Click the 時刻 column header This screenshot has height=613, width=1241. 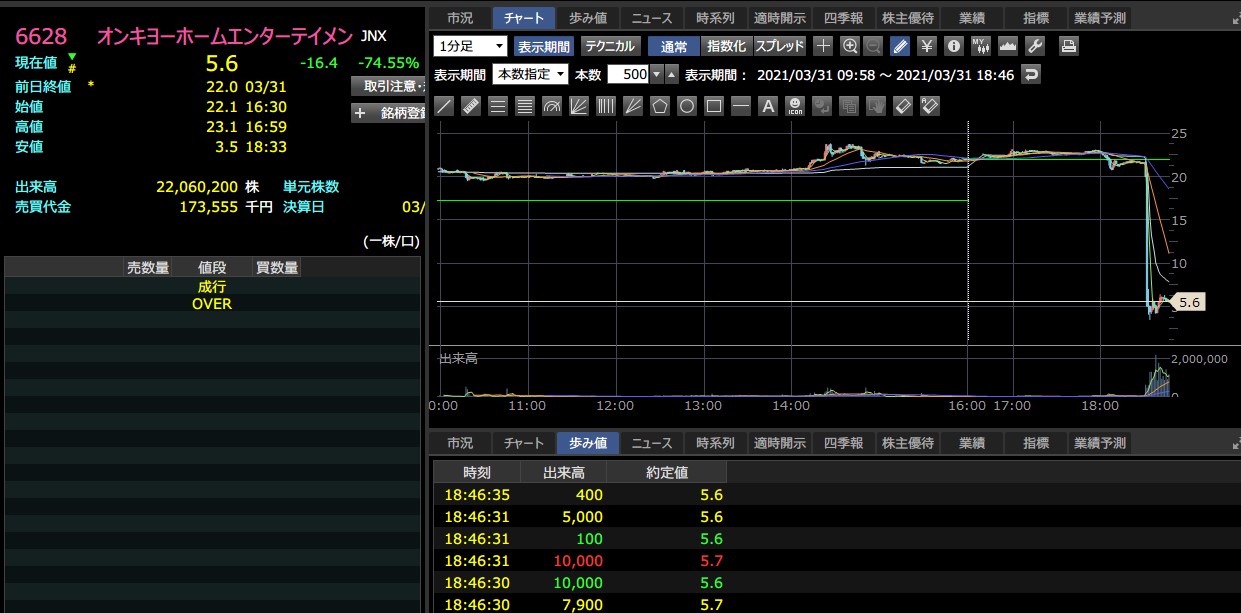coord(477,473)
